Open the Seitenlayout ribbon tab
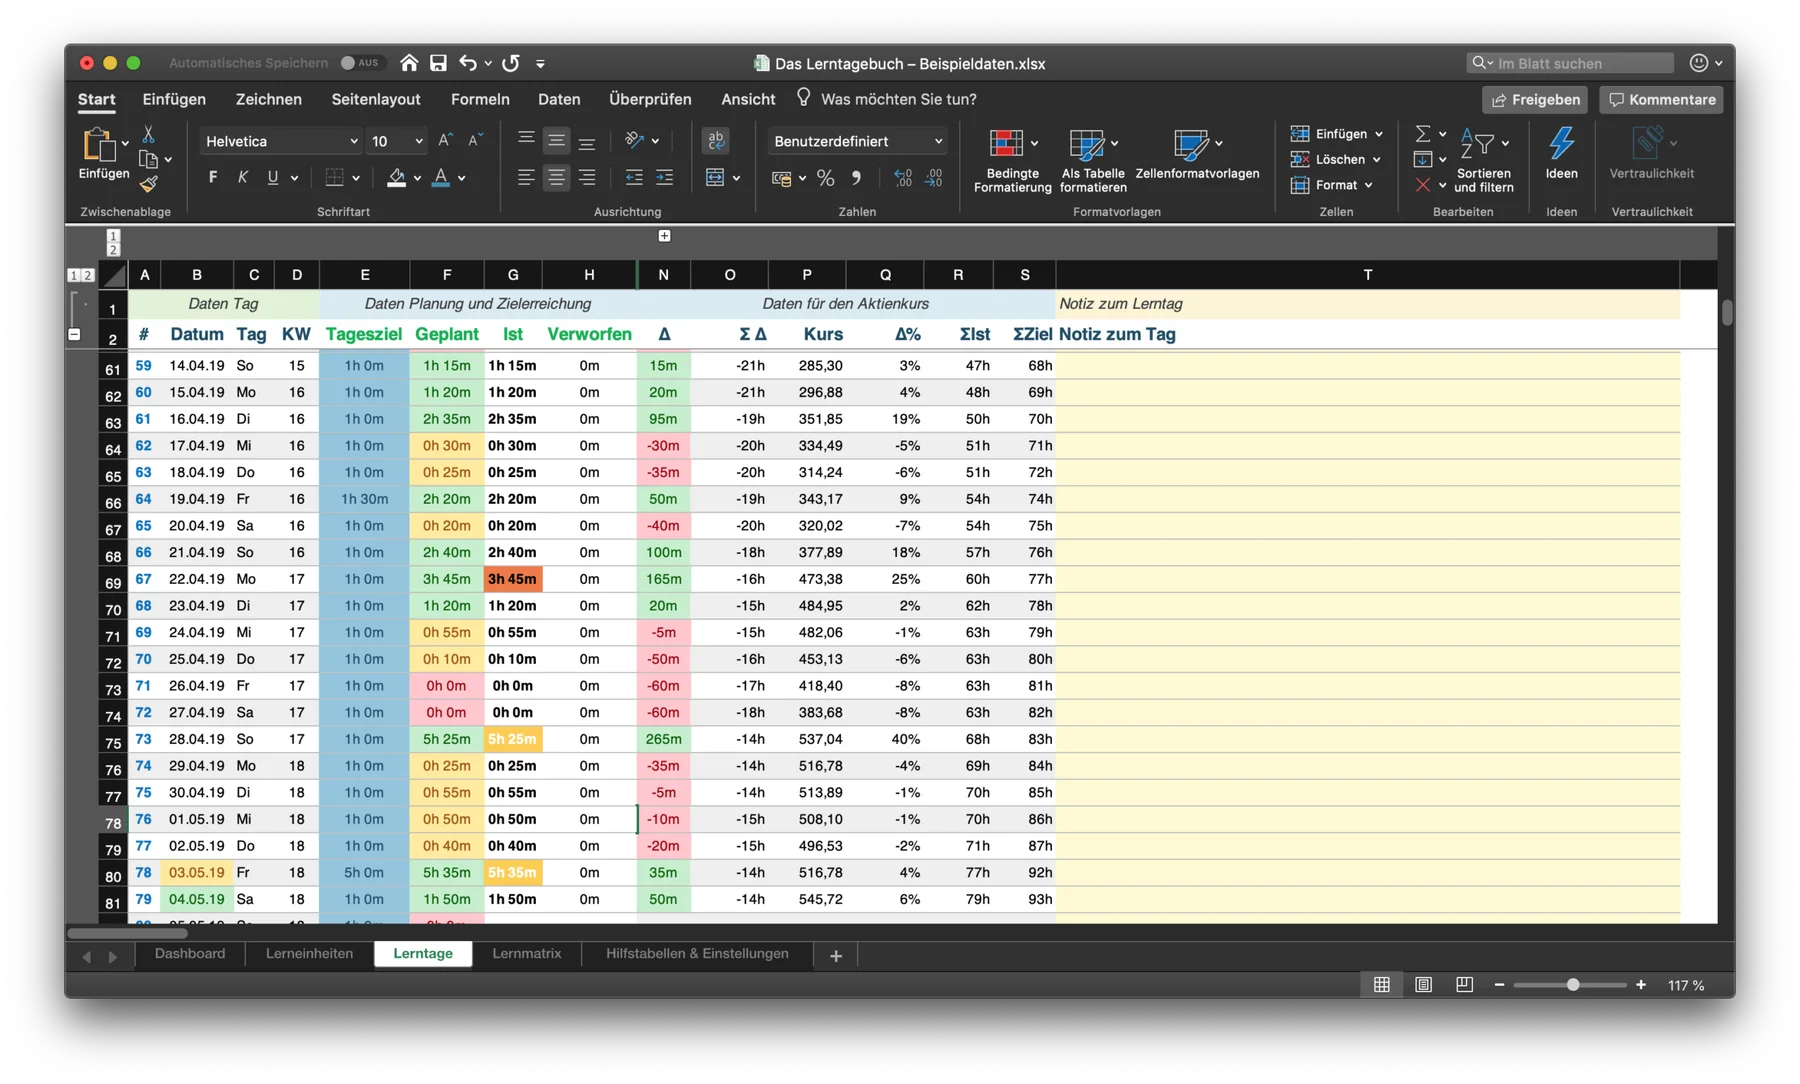The height and width of the screenshot is (1084, 1800). [376, 99]
